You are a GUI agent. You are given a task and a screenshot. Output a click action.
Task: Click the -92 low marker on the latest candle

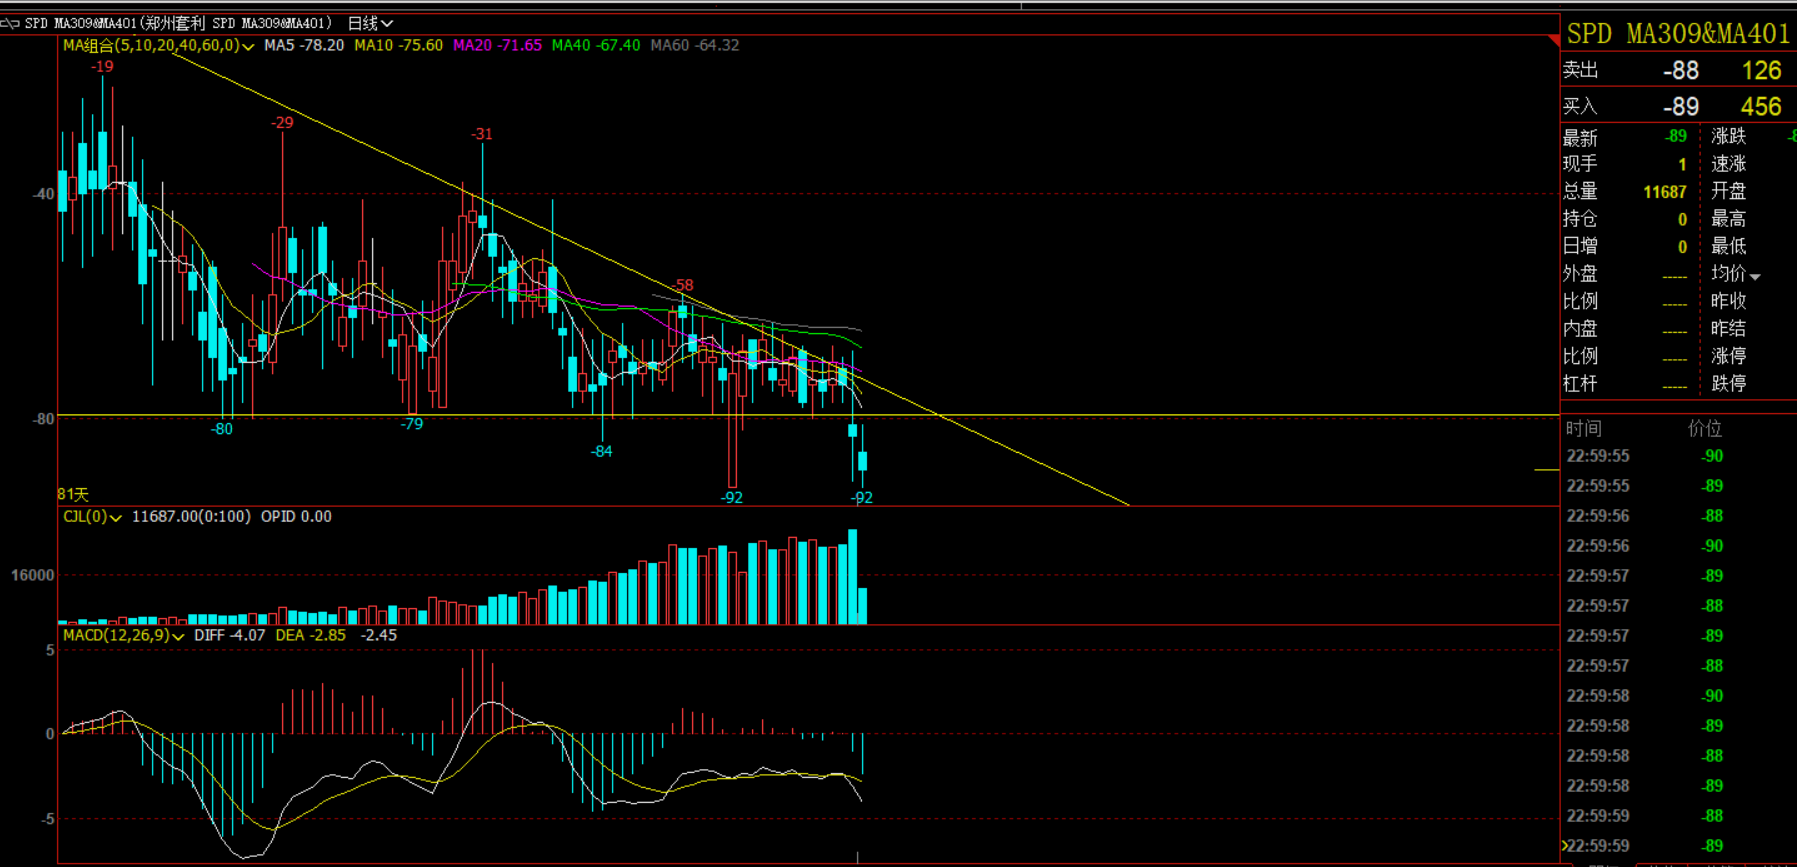coord(861,498)
